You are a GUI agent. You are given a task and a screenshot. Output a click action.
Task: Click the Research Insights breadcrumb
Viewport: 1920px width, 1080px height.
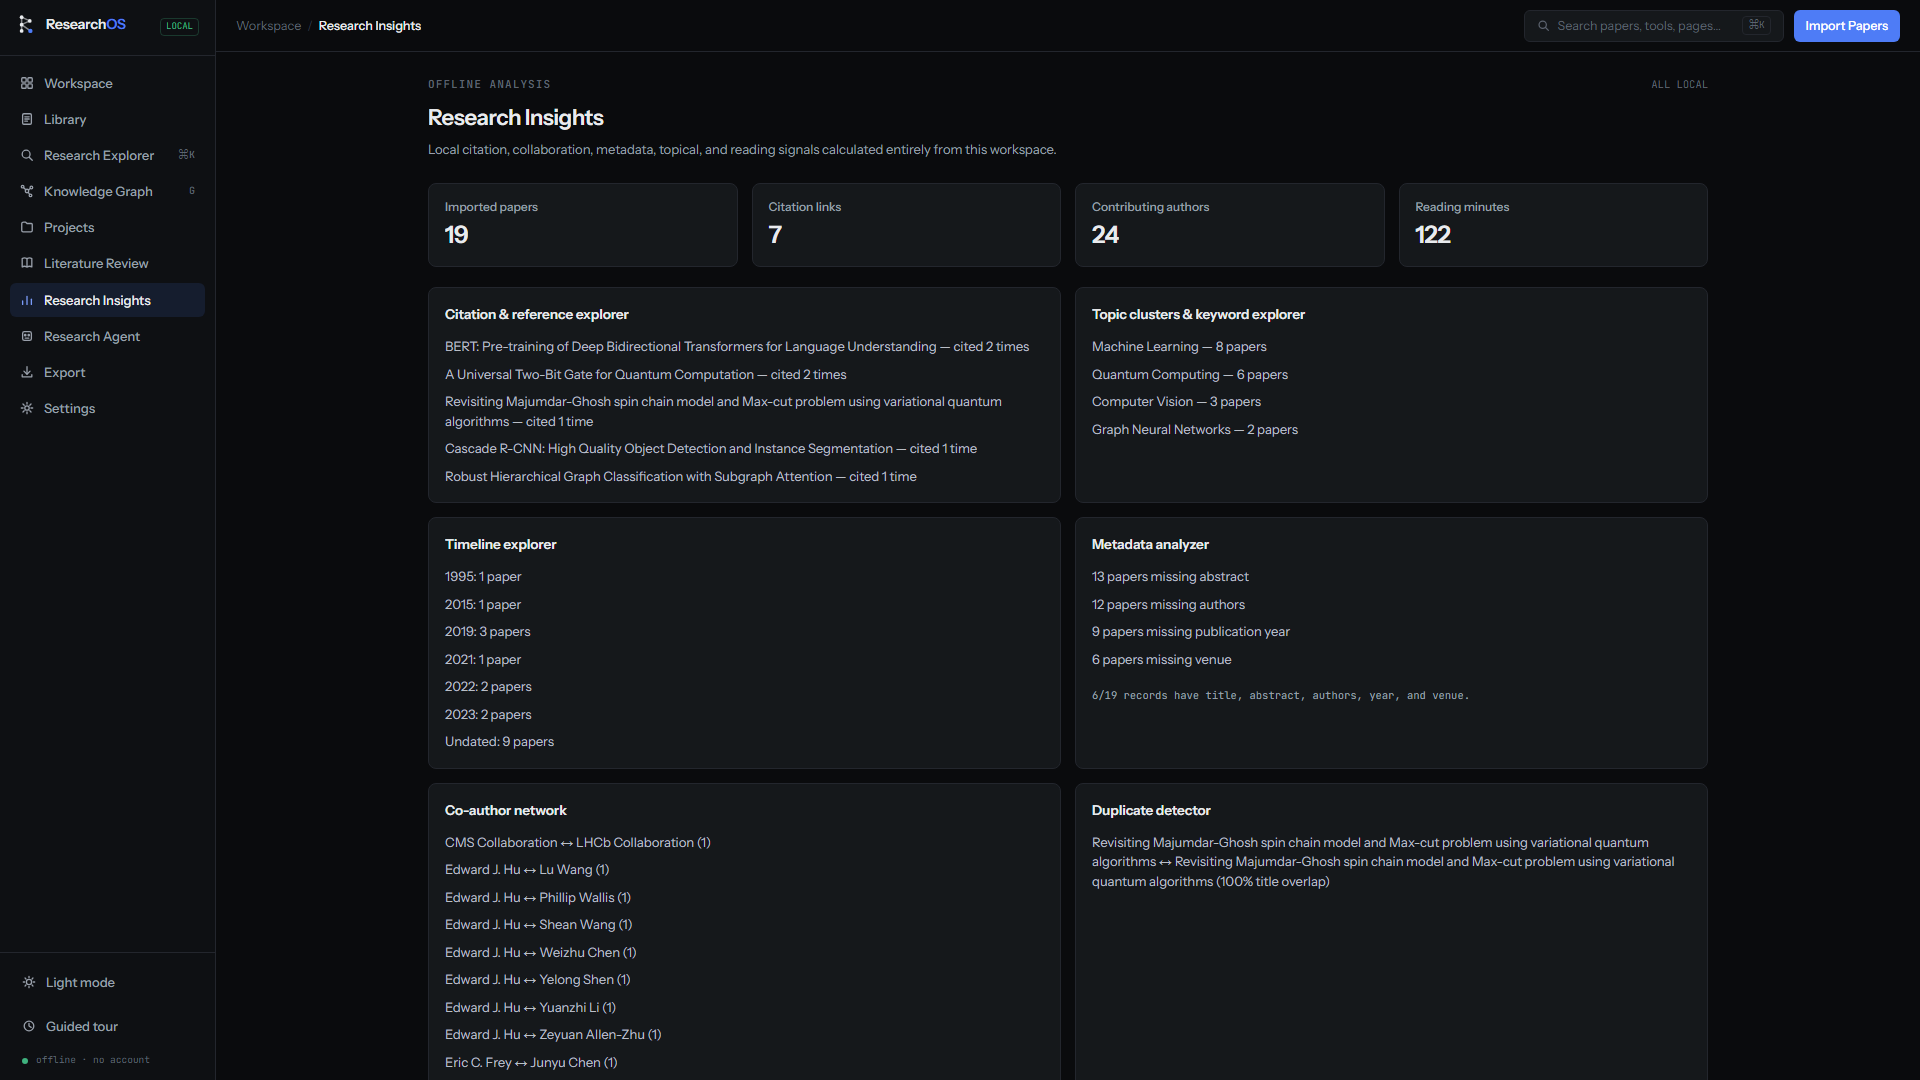click(369, 26)
